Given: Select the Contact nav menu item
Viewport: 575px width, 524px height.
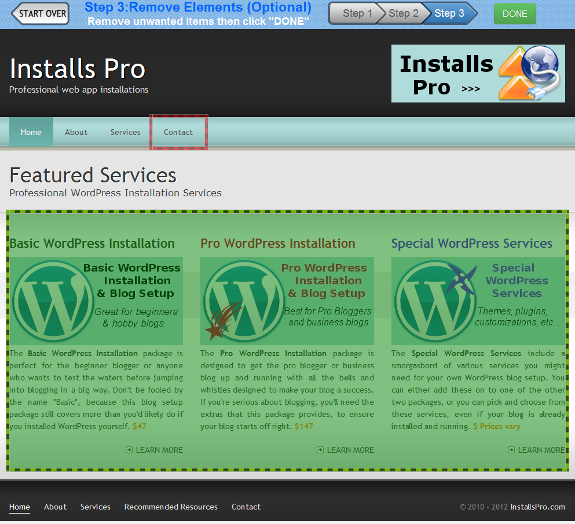Looking at the screenshot, I should tap(178, 132).
